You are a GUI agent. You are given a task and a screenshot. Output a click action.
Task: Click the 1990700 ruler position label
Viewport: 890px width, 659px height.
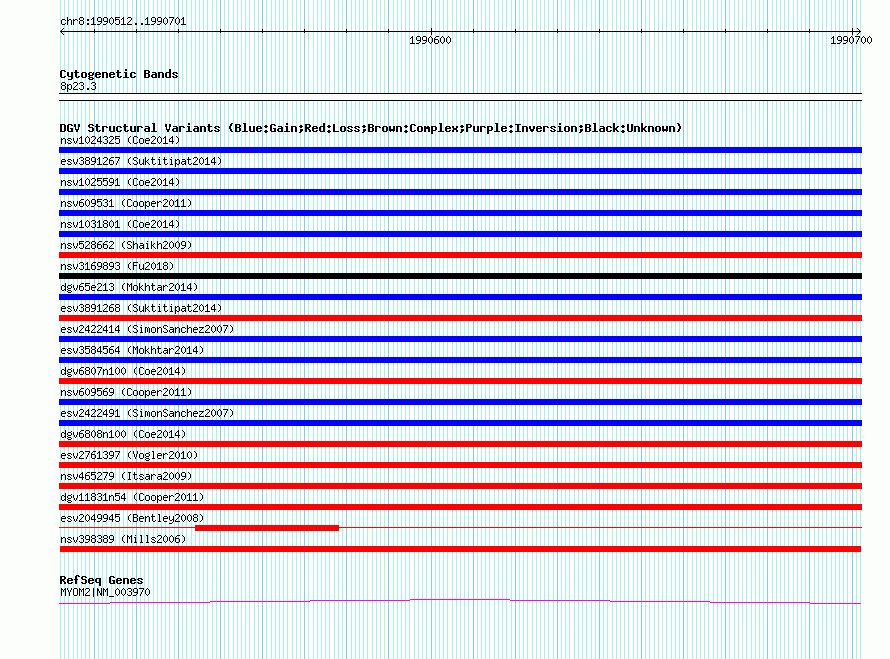coord(851,40)
